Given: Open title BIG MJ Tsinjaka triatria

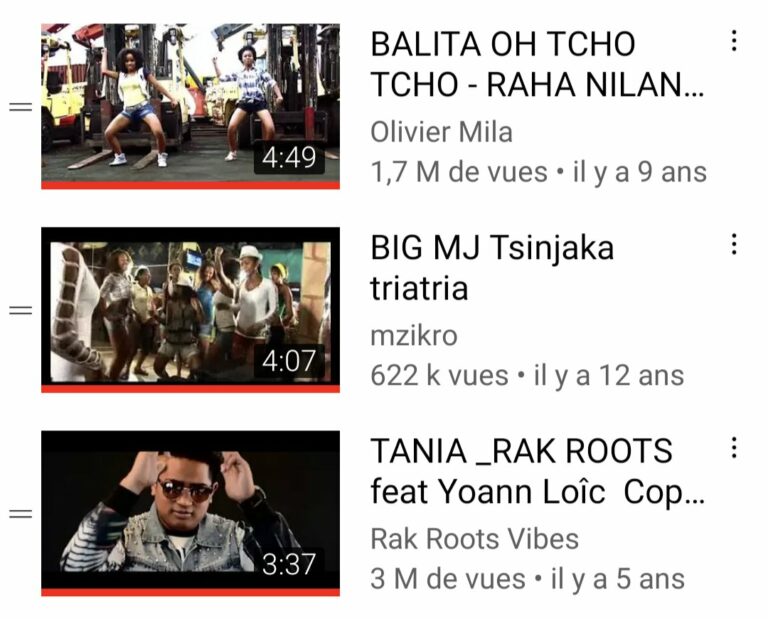Looking at the screenshot, I should (x=492, y=267).
